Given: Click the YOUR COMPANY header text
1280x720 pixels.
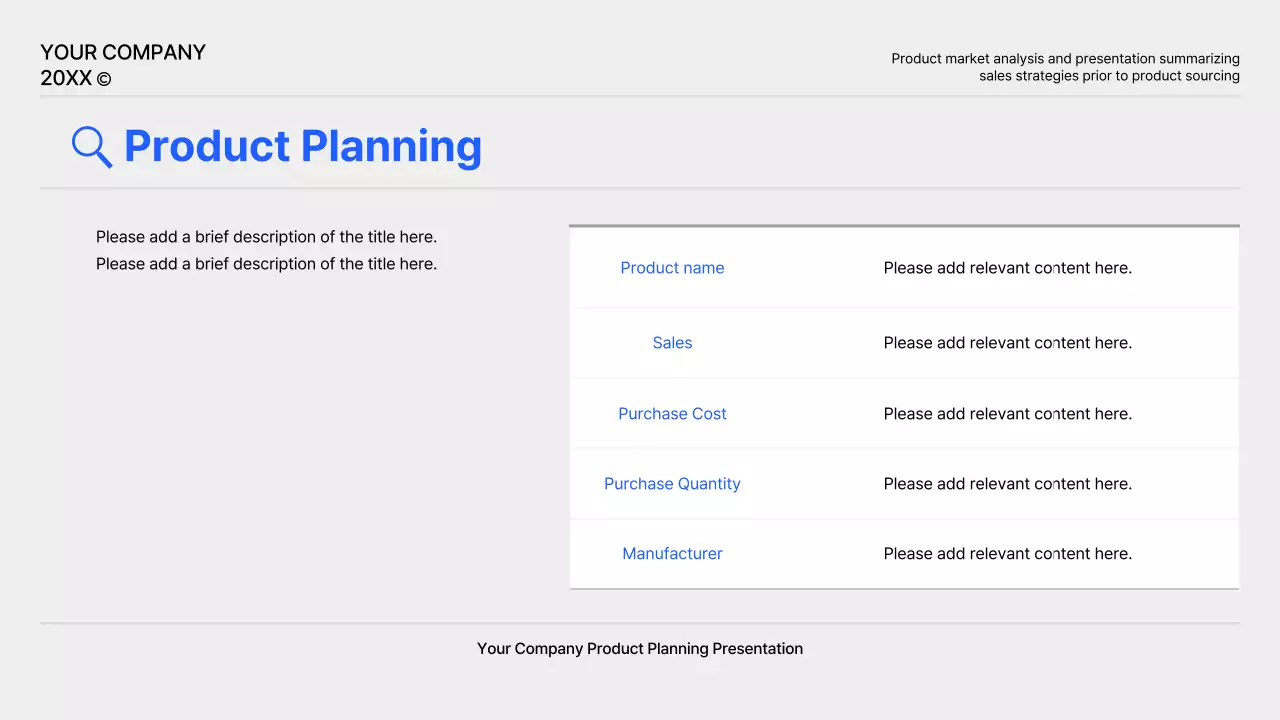Looking at the screenshot, I should [x=123, y=52].
